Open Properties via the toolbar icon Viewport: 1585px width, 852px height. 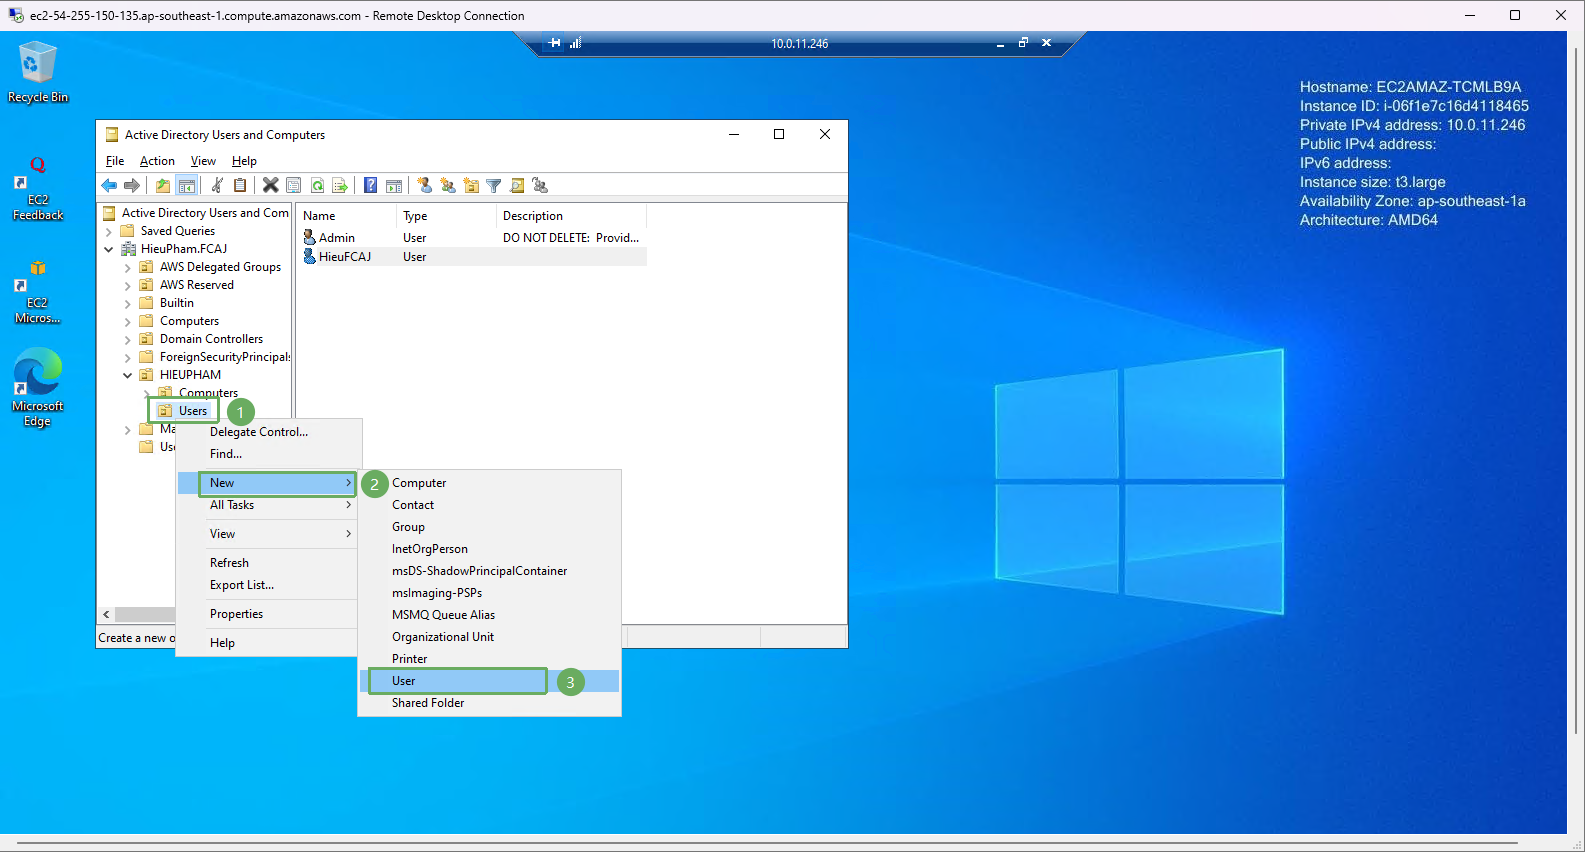pyautogui.click(x=294, y=185)
